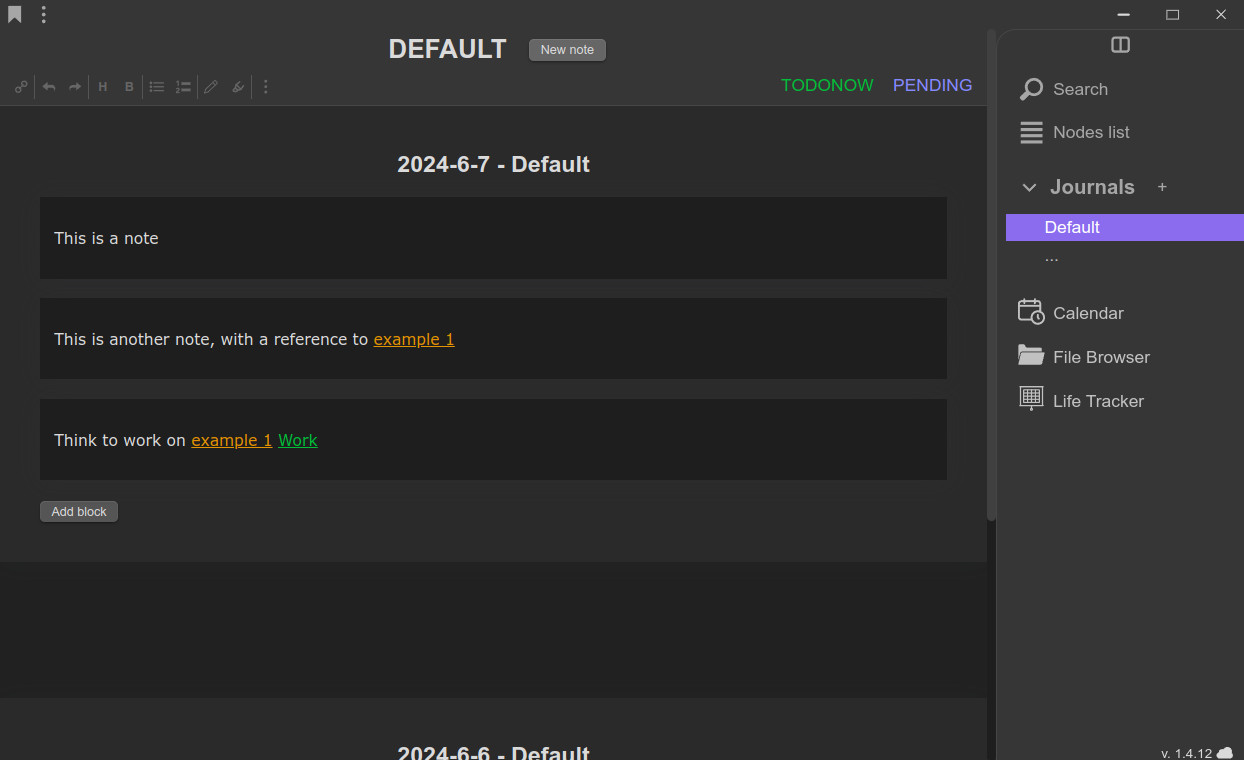This screenshot has height=760, width=1244.
Task: Click the 'This is another note' block text
Action: [211, 340]
